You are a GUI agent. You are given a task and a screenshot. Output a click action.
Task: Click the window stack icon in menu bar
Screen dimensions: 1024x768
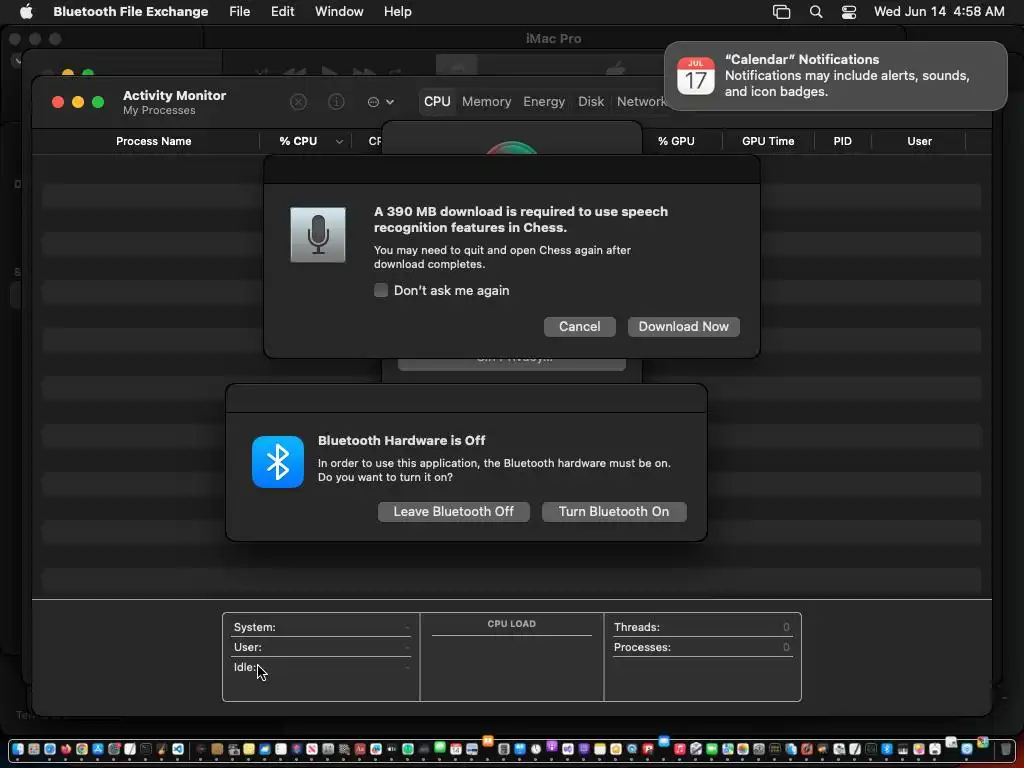[x=781, y=12]
